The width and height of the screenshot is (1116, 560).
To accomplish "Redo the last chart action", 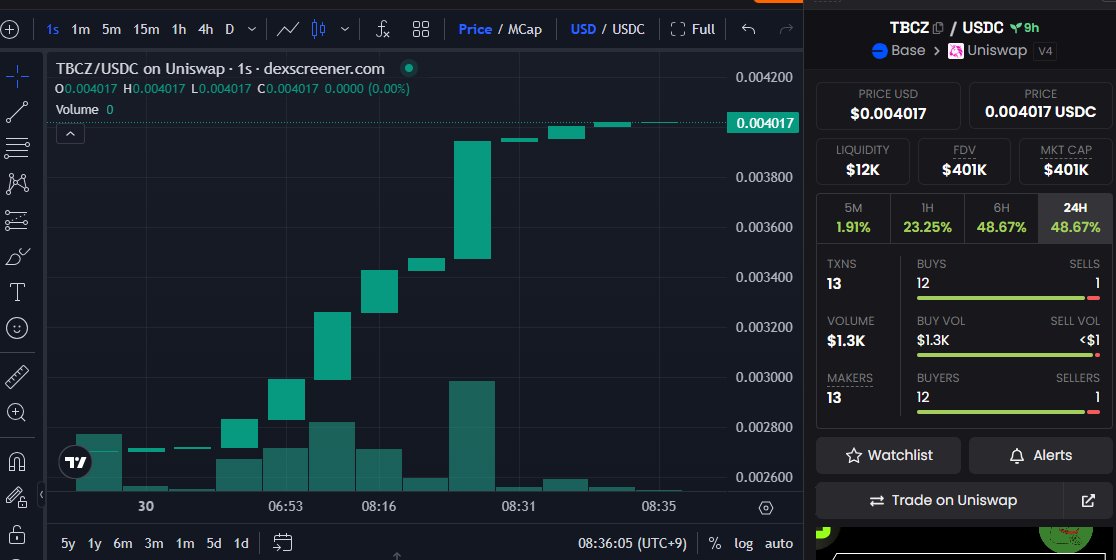I will coord(786,29).
